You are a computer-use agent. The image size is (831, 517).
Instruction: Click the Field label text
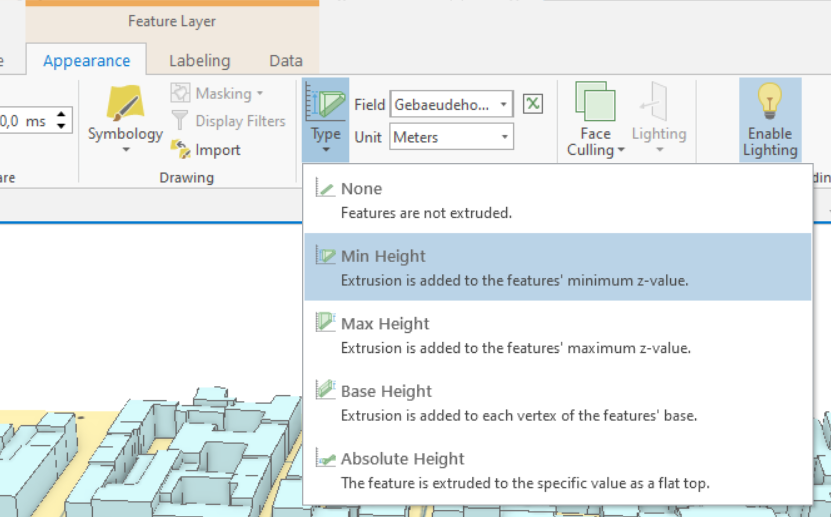pos(369,104)
